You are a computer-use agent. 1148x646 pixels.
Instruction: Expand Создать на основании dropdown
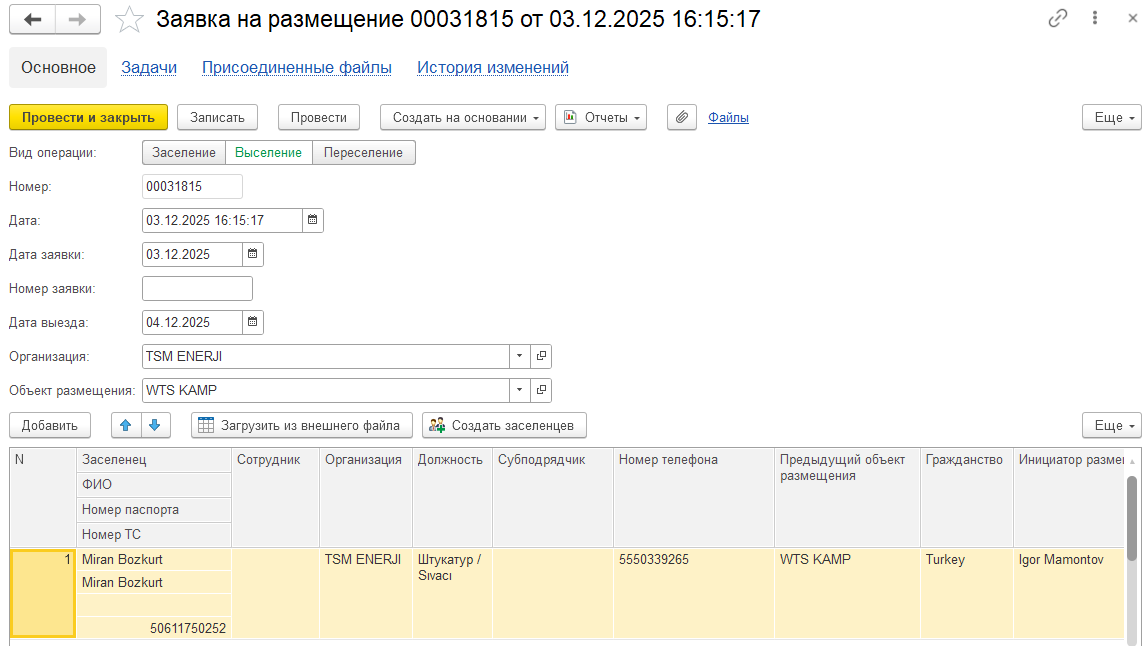462,117
